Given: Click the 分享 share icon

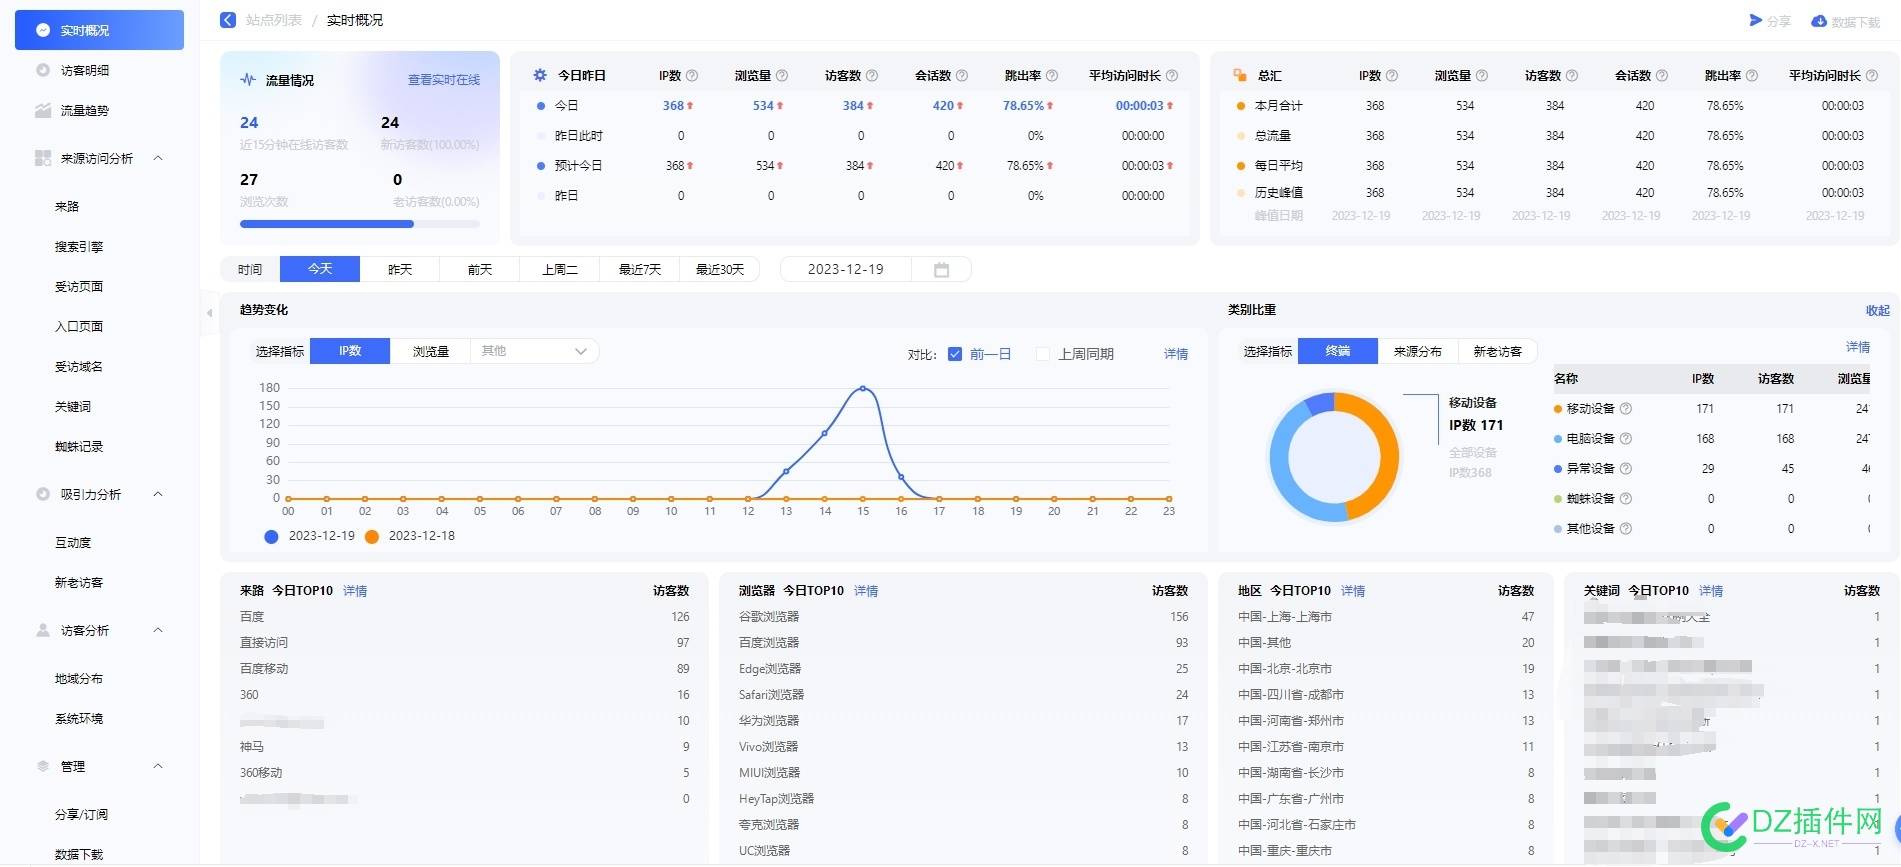Looking at the screenshot, I should tap(1756, 20).
